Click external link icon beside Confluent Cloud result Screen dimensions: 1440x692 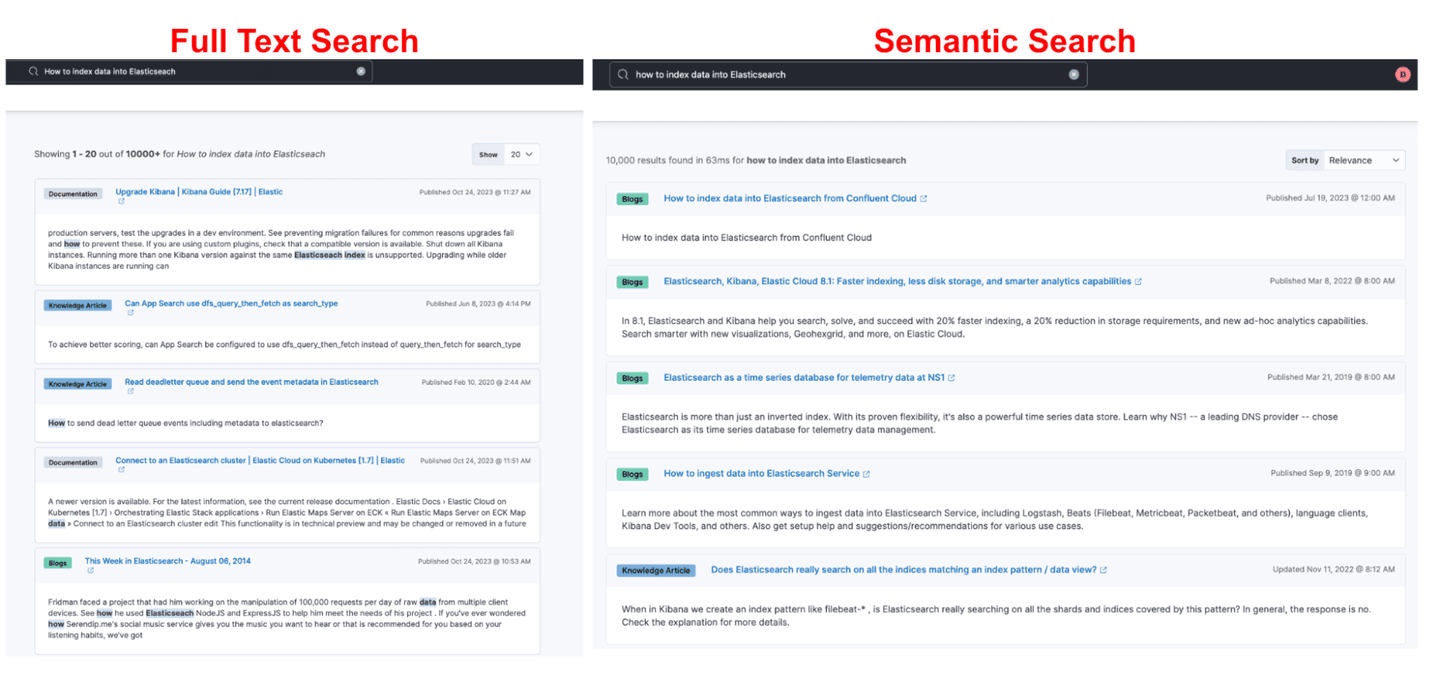[924, 199]
